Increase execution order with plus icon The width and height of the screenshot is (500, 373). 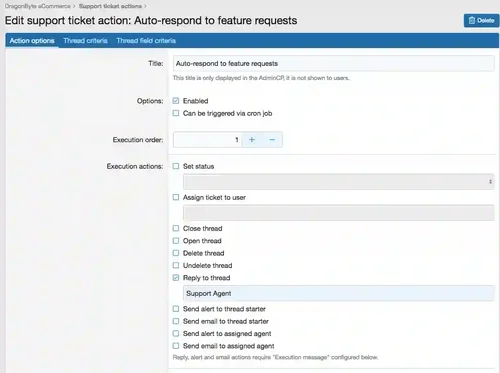coord(252,140)
